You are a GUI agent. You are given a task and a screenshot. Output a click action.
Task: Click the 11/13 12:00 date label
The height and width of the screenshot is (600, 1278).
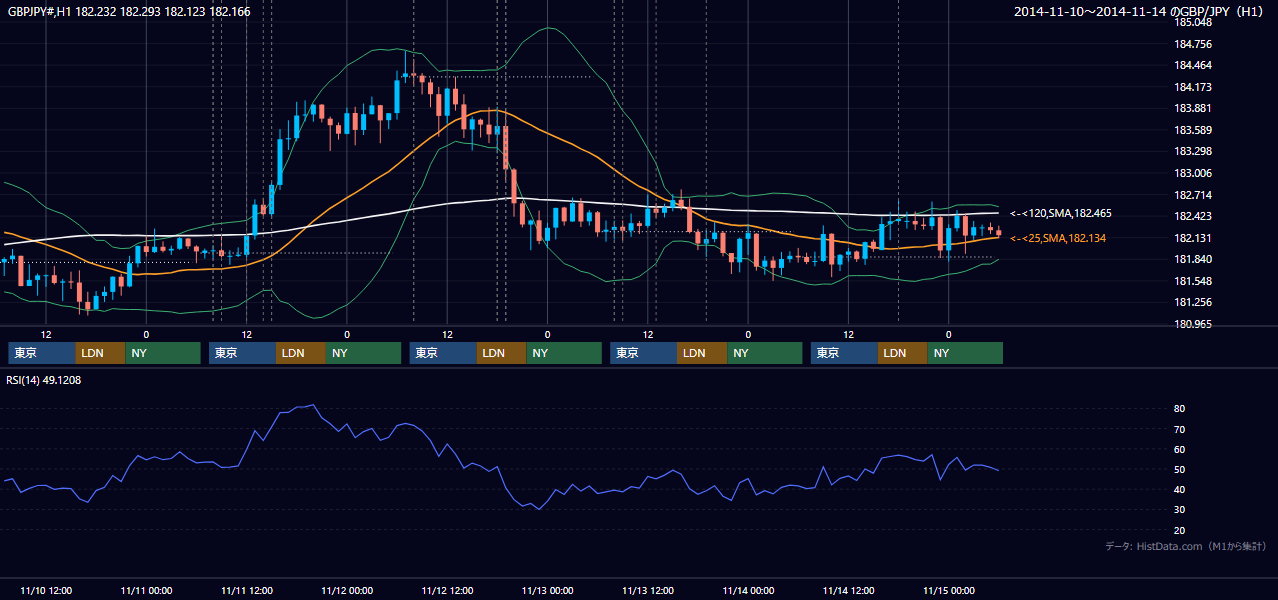[x=648, y=590]
